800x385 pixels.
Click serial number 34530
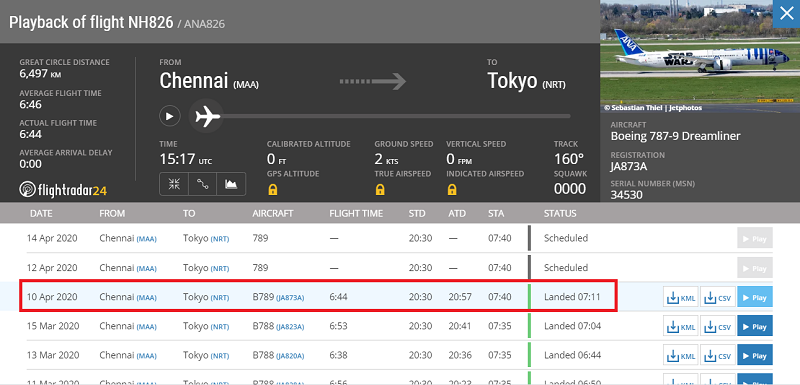coord(627,195)
